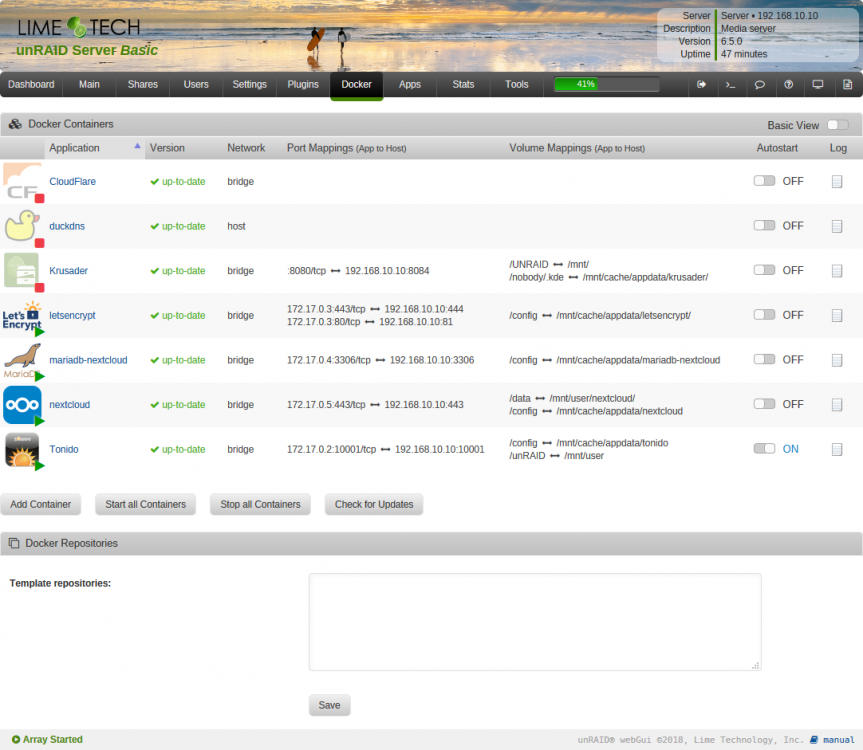Open the Apps tab

[x=410, y=84]
